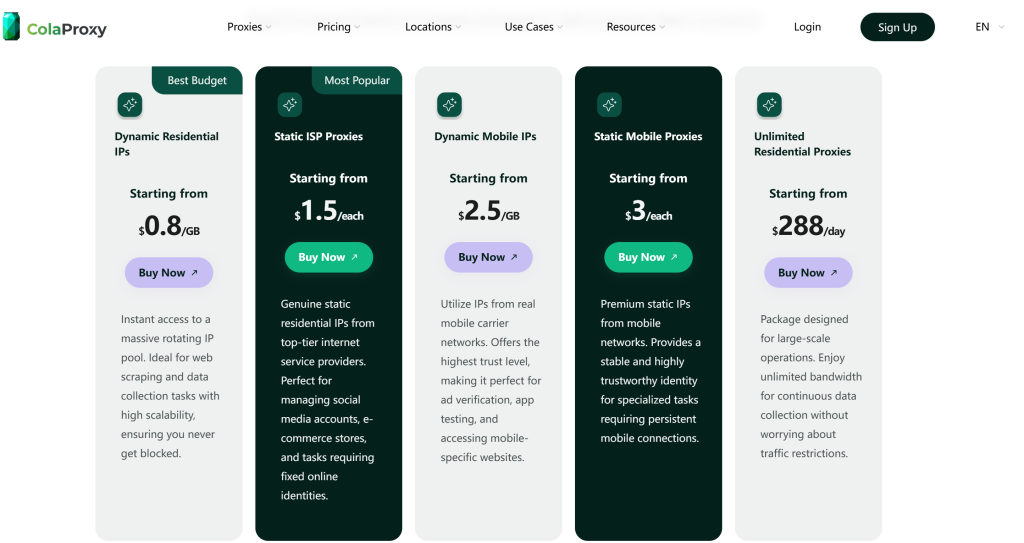Viewport: 1024px width, 543px height.
Task: Click the Login link
Action: pos(807,27)
